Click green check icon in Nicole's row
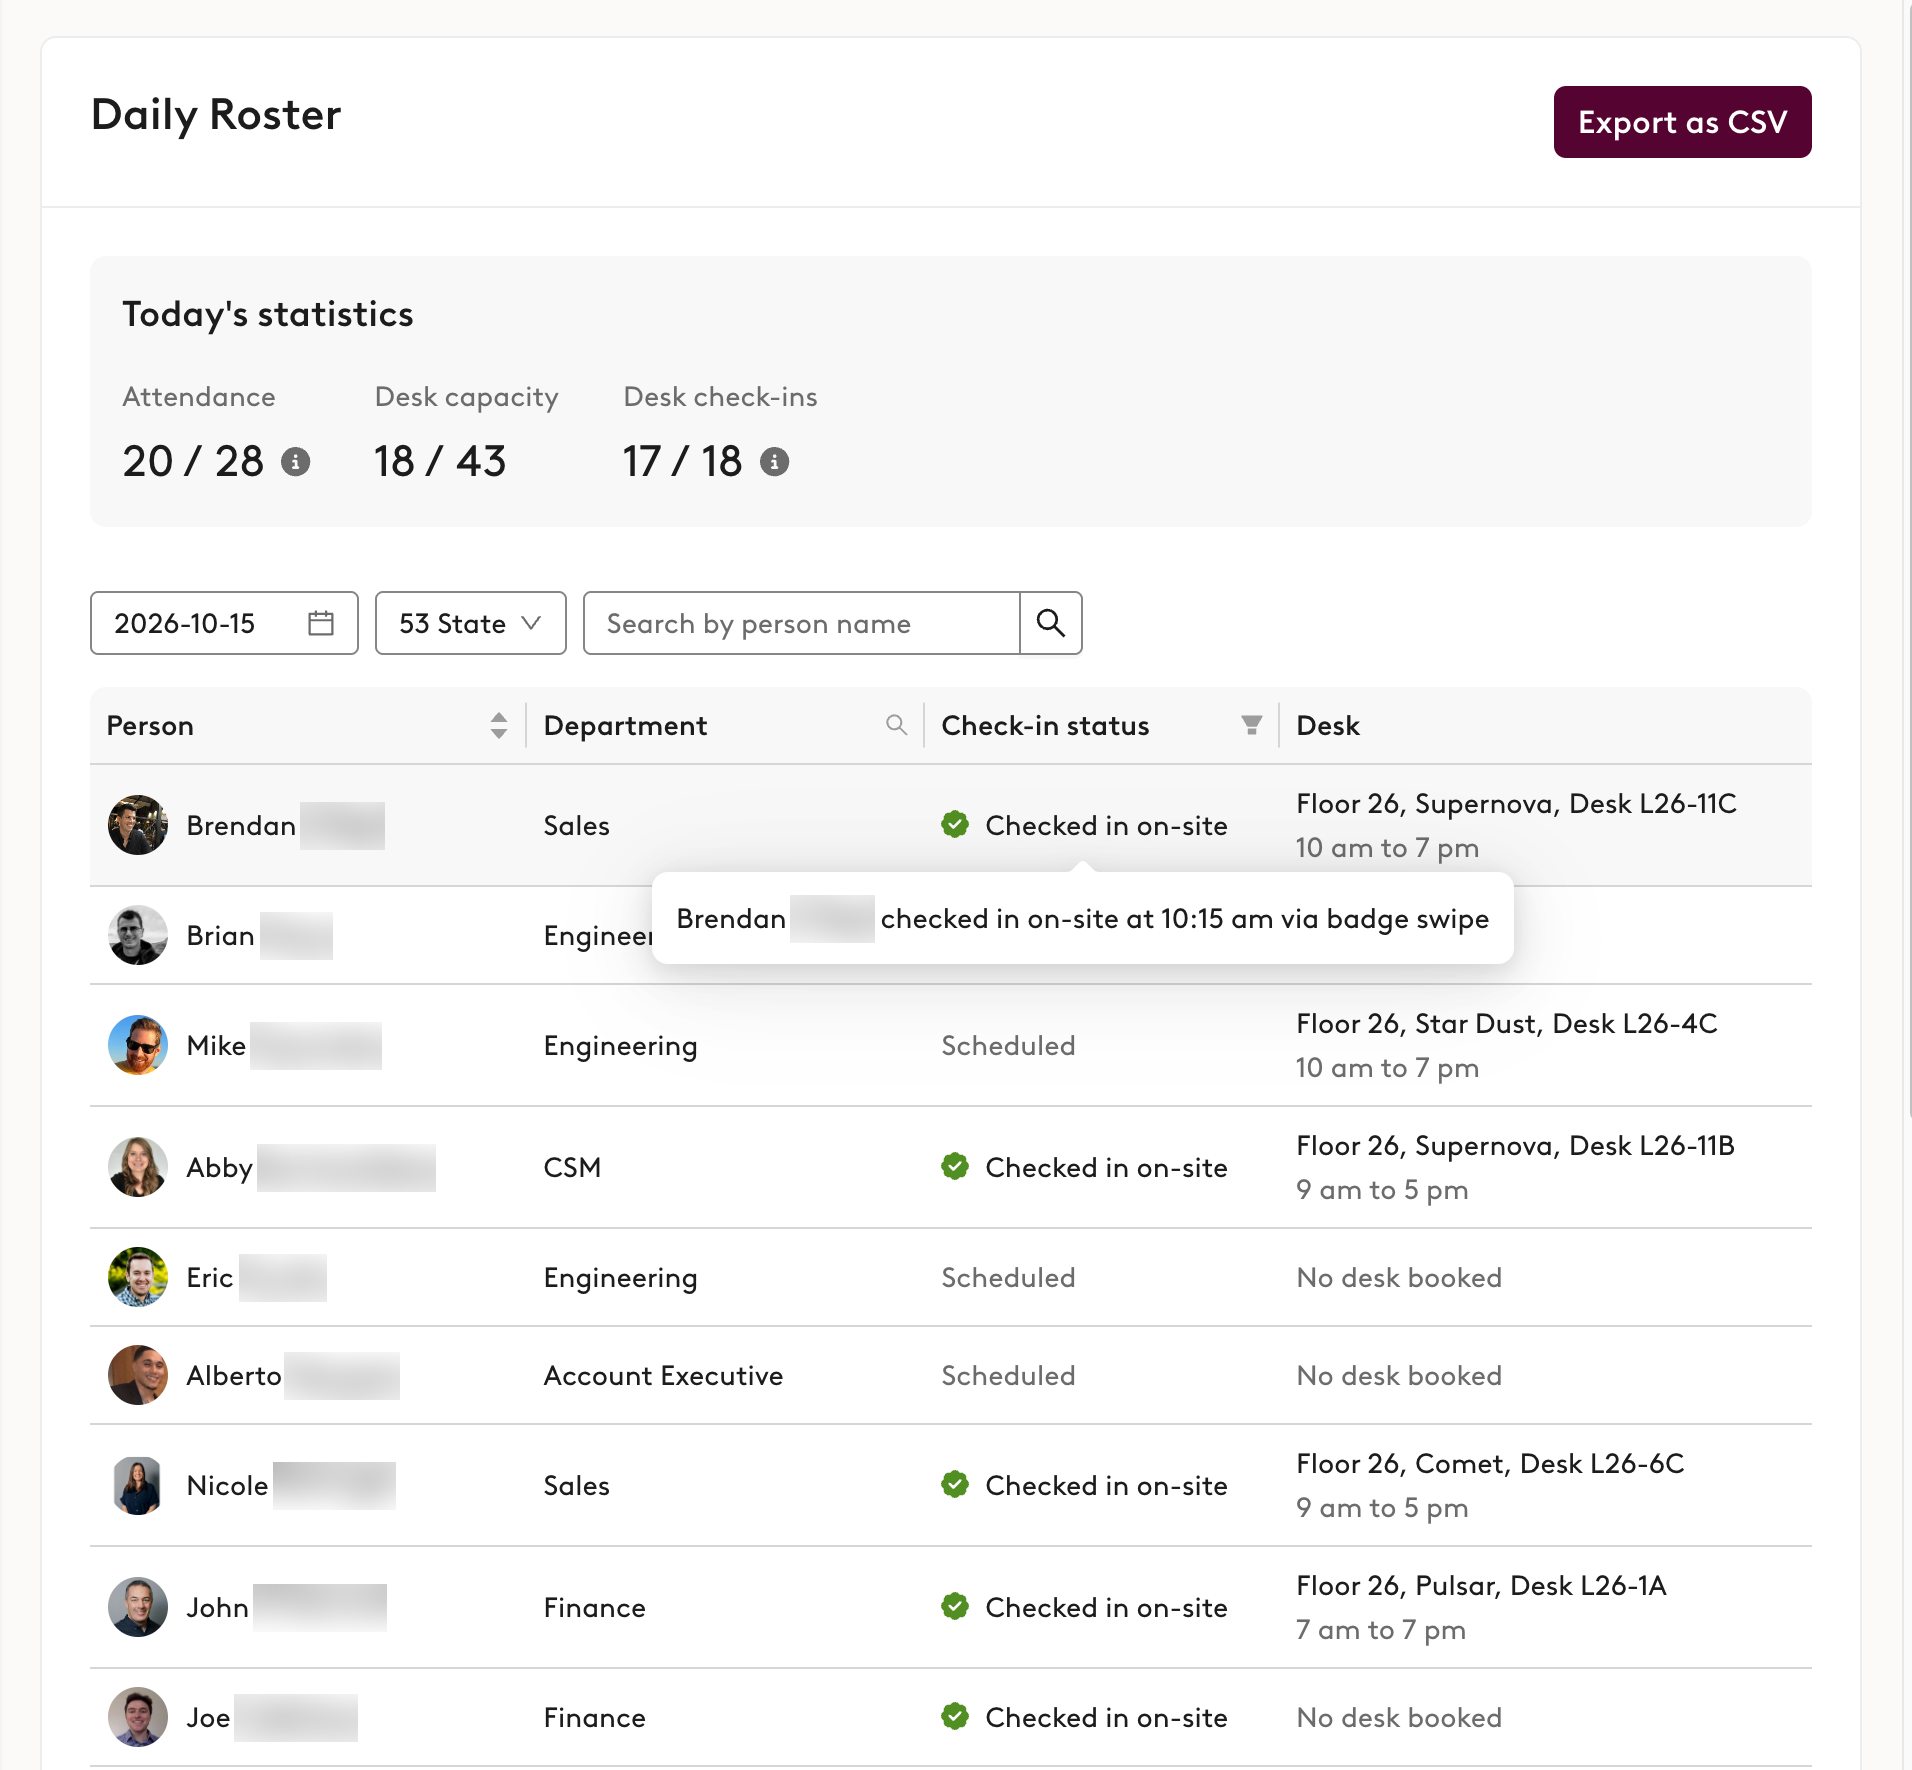 click(x=955, y=1485)
